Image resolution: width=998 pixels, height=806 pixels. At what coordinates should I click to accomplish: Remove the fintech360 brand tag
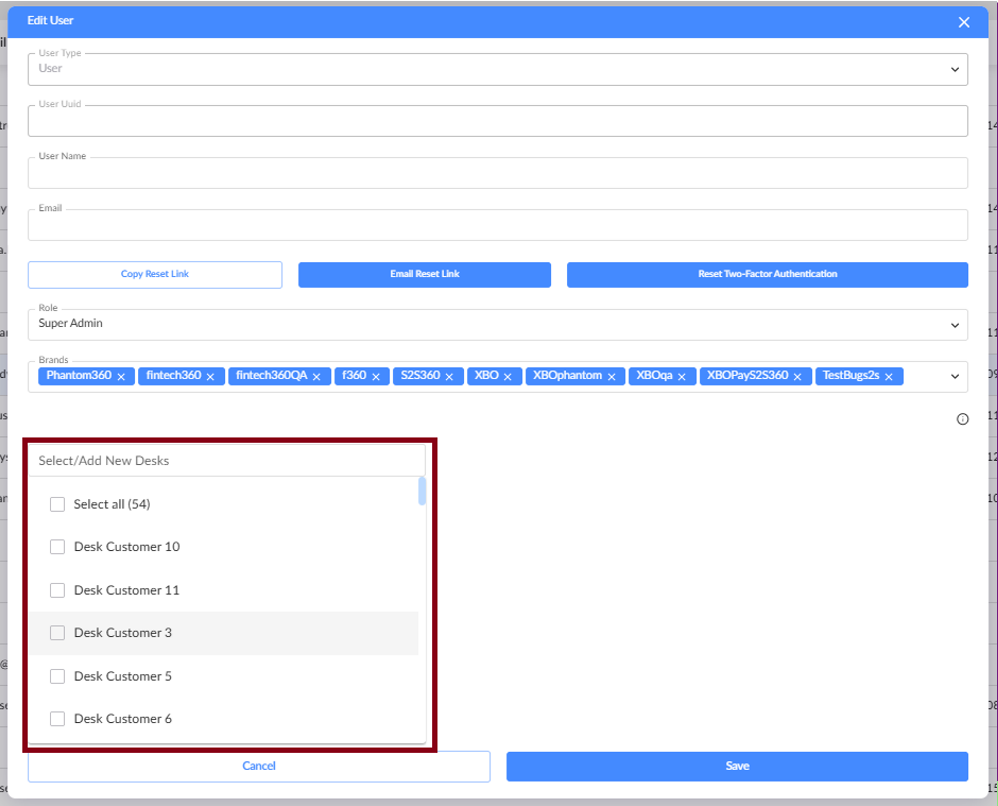(x=212, y=377)
